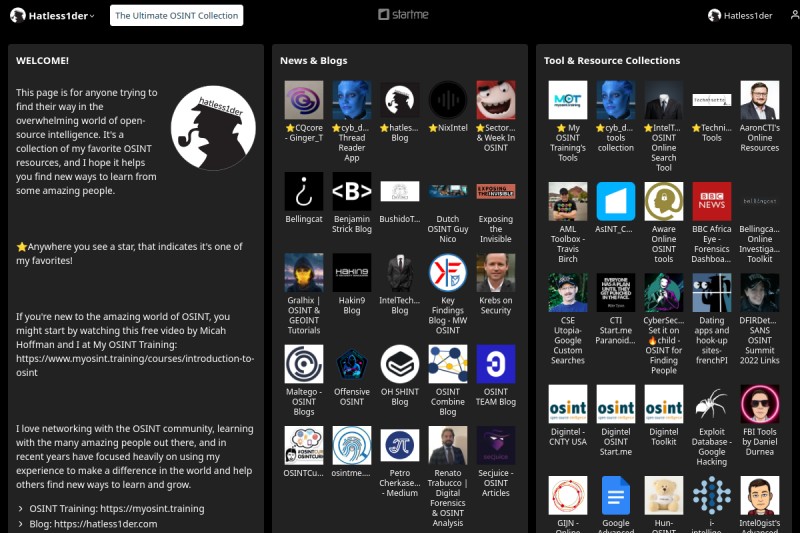Open the https://myosint.training link

coord(152,509)
